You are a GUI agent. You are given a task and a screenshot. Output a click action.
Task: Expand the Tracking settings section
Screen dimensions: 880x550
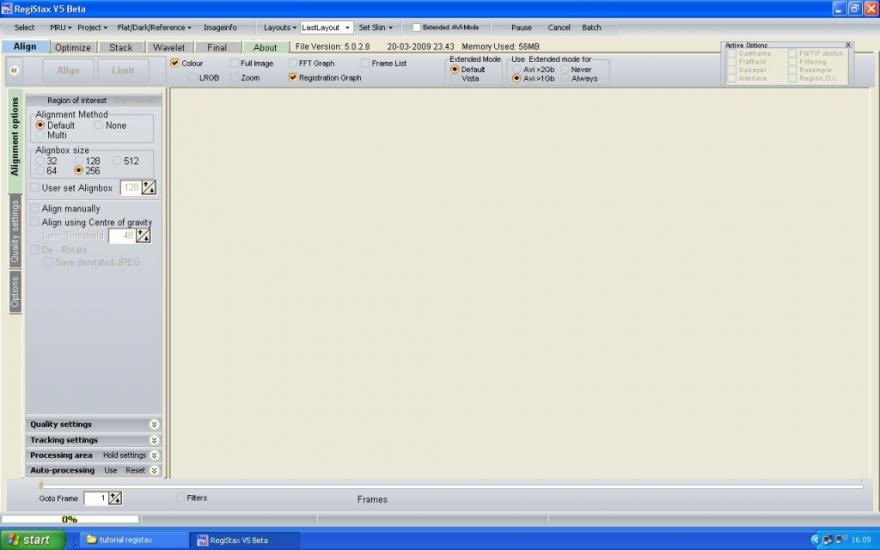pos(154,440)
